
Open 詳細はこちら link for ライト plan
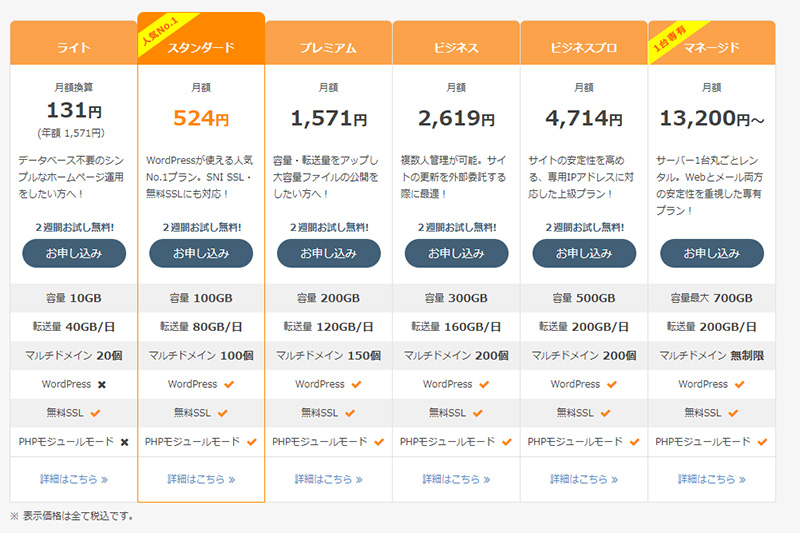[74, 479]
